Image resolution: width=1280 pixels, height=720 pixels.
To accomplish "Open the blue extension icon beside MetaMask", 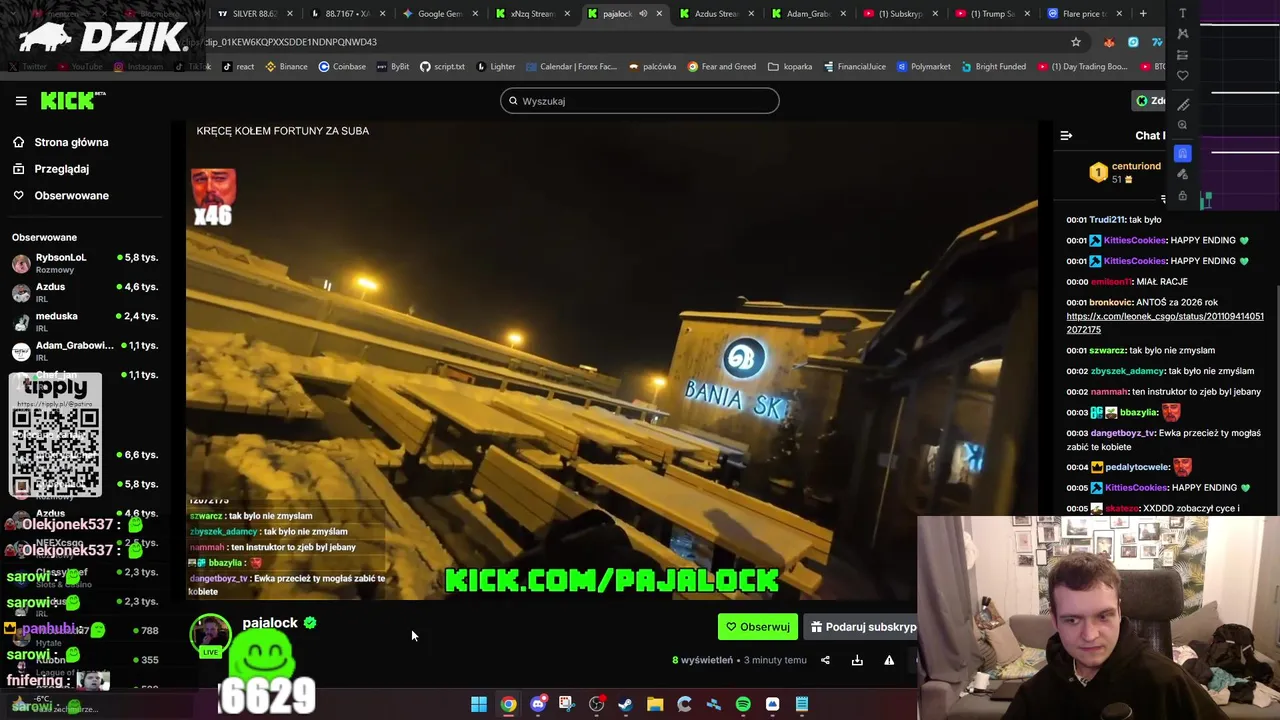I will click(1133, 42).
